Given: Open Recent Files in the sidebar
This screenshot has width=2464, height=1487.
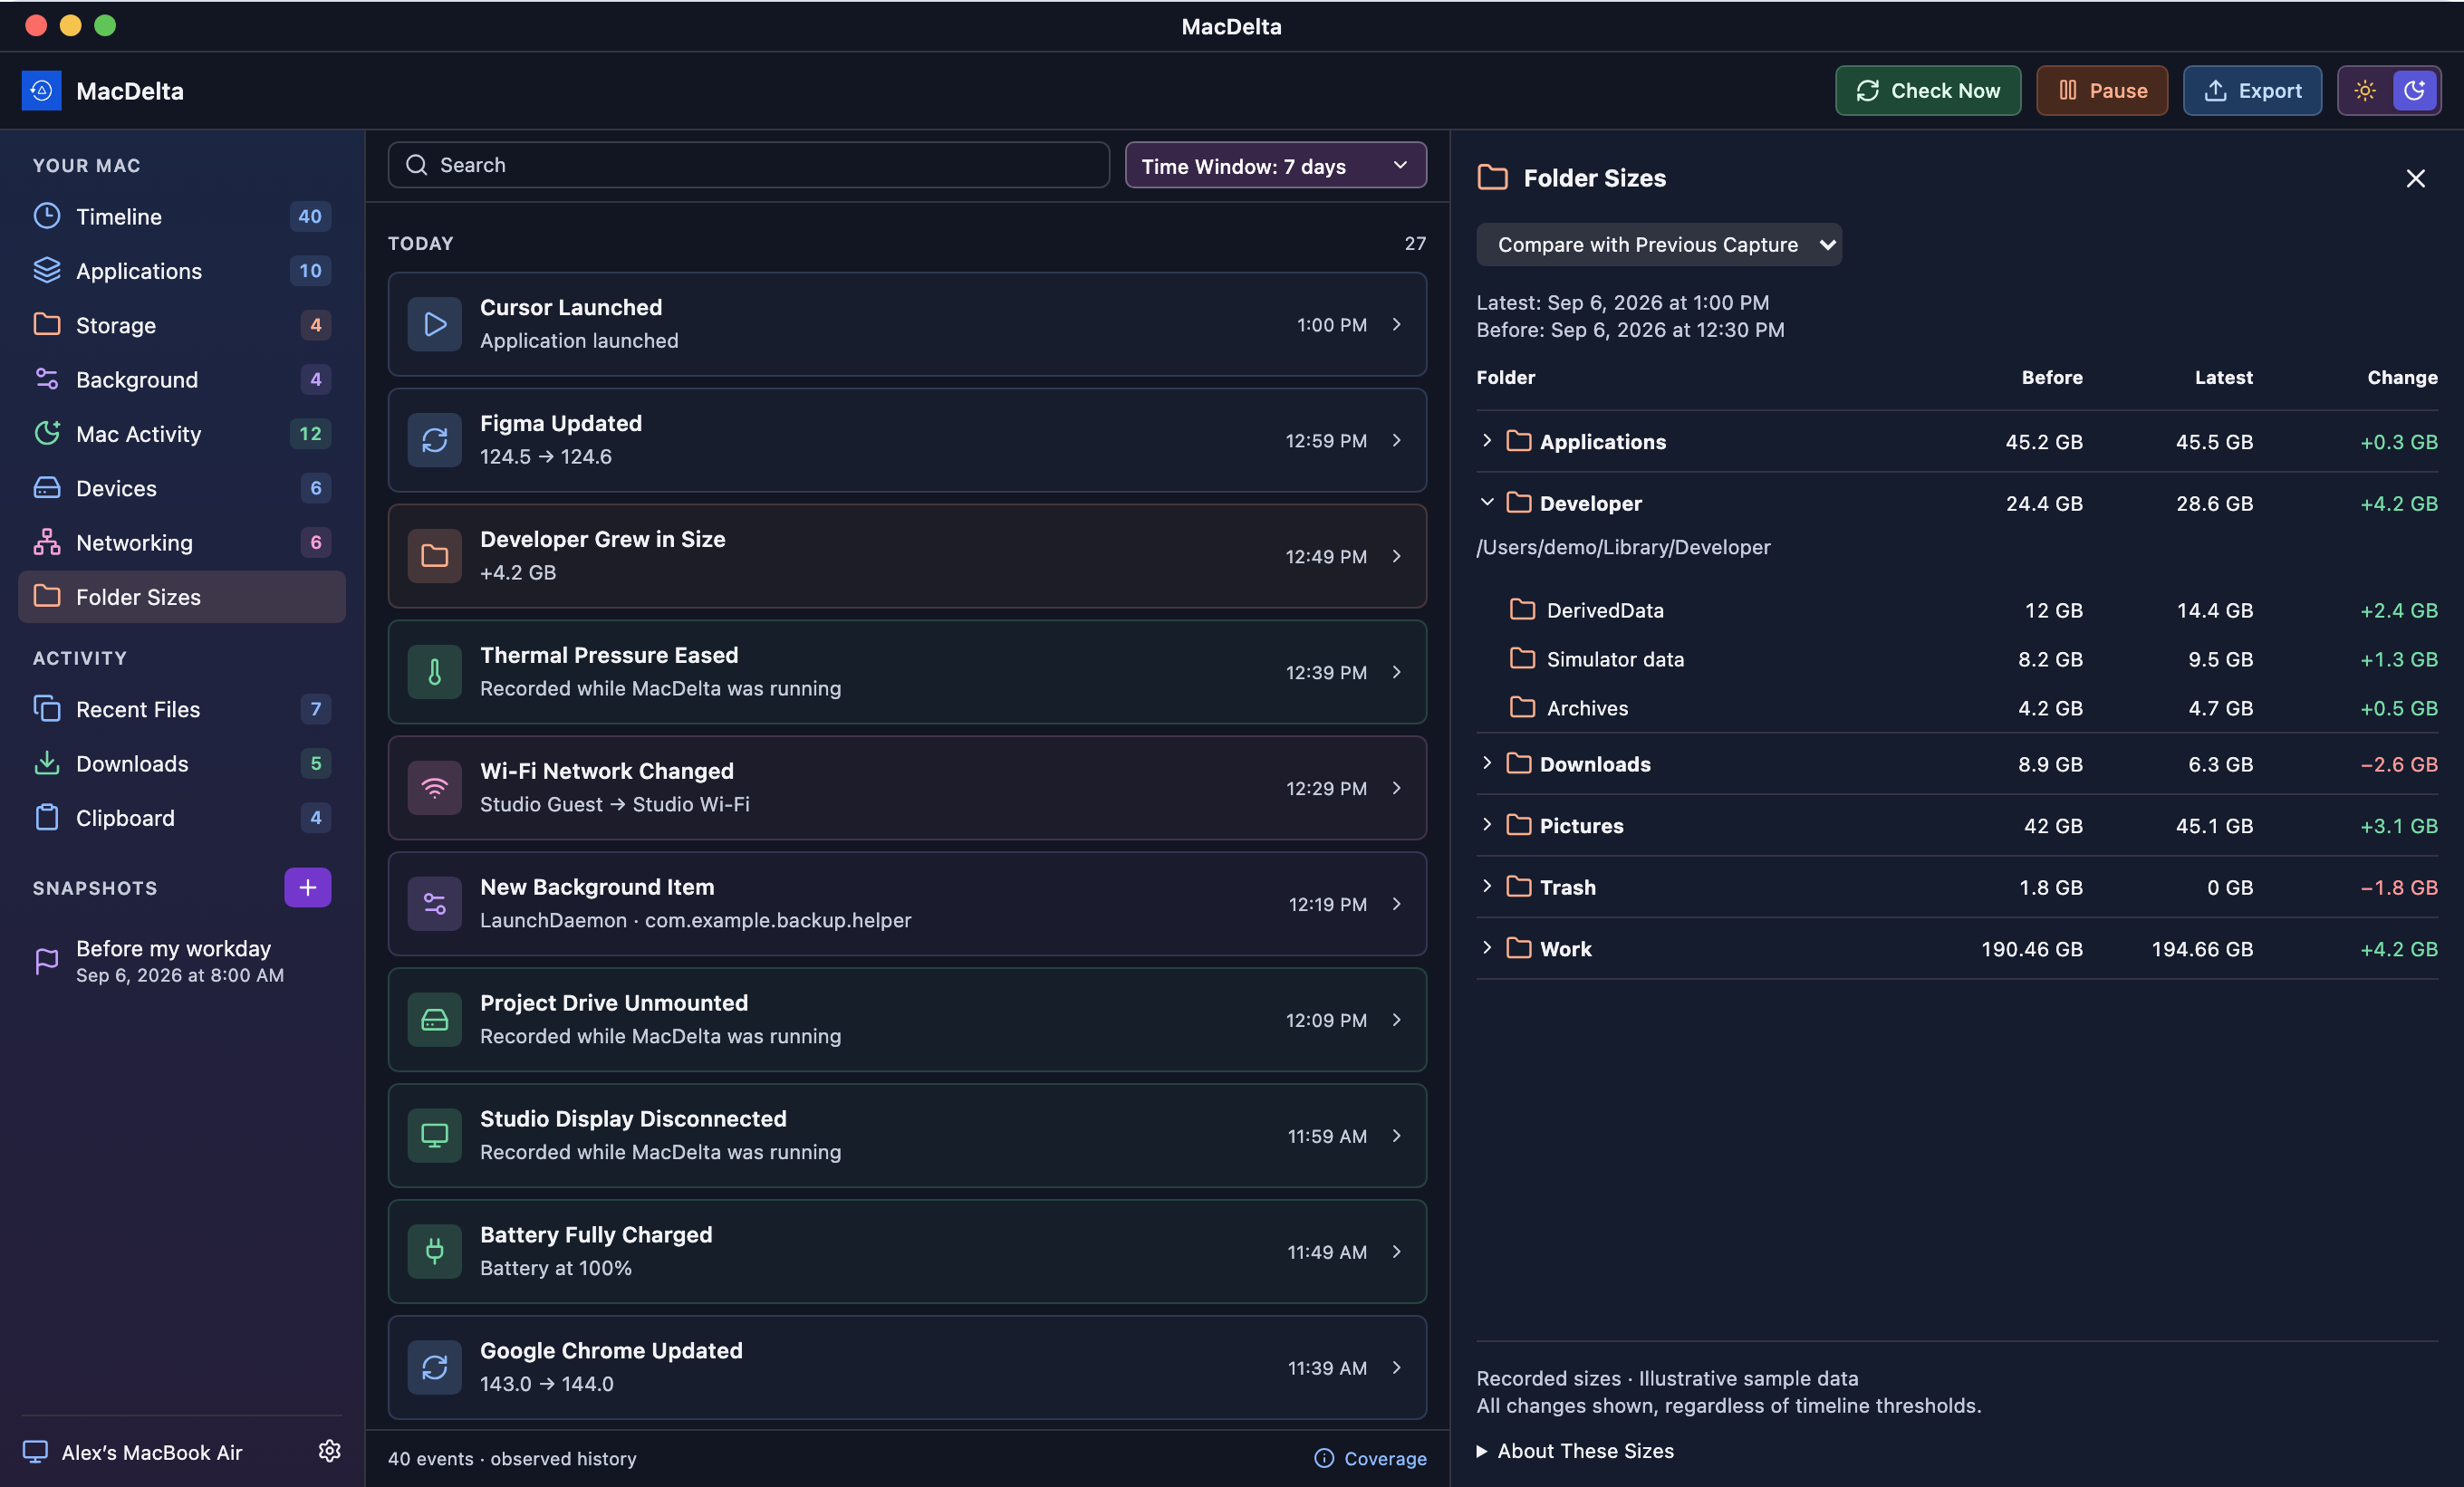Looking at the screenshot, I should (x=182, y=709).
